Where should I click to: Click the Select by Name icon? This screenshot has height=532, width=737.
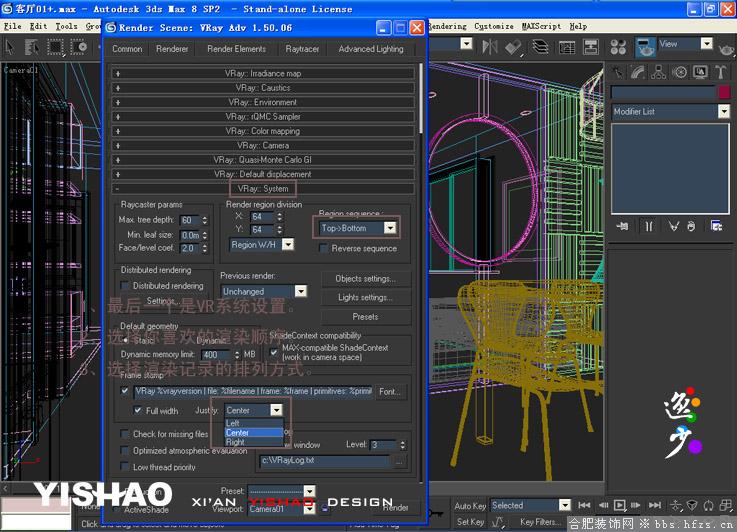(32, 47)
